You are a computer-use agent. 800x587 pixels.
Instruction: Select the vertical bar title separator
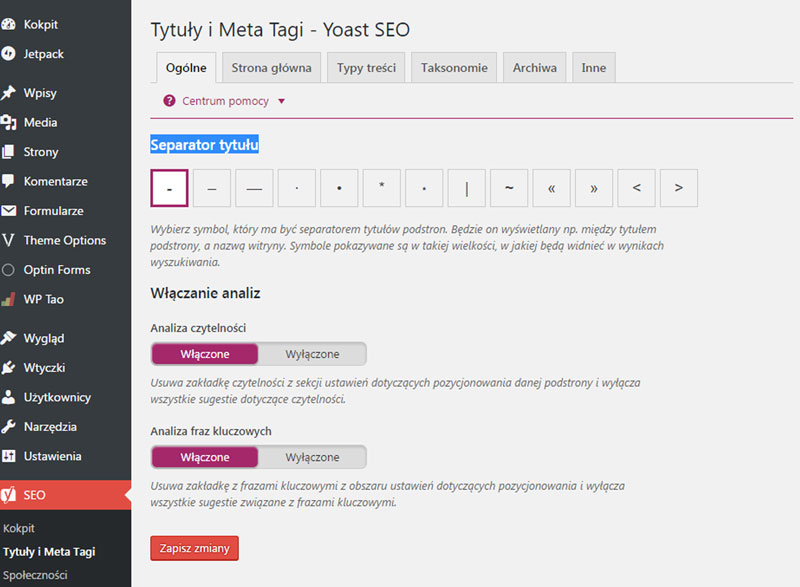(x=466, y=188)
